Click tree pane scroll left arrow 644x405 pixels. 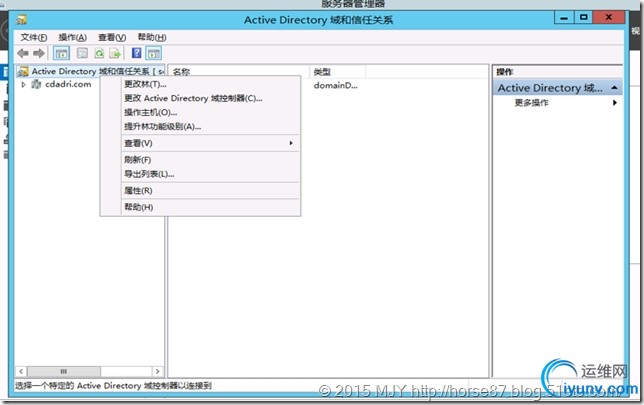tap(21, 371)
